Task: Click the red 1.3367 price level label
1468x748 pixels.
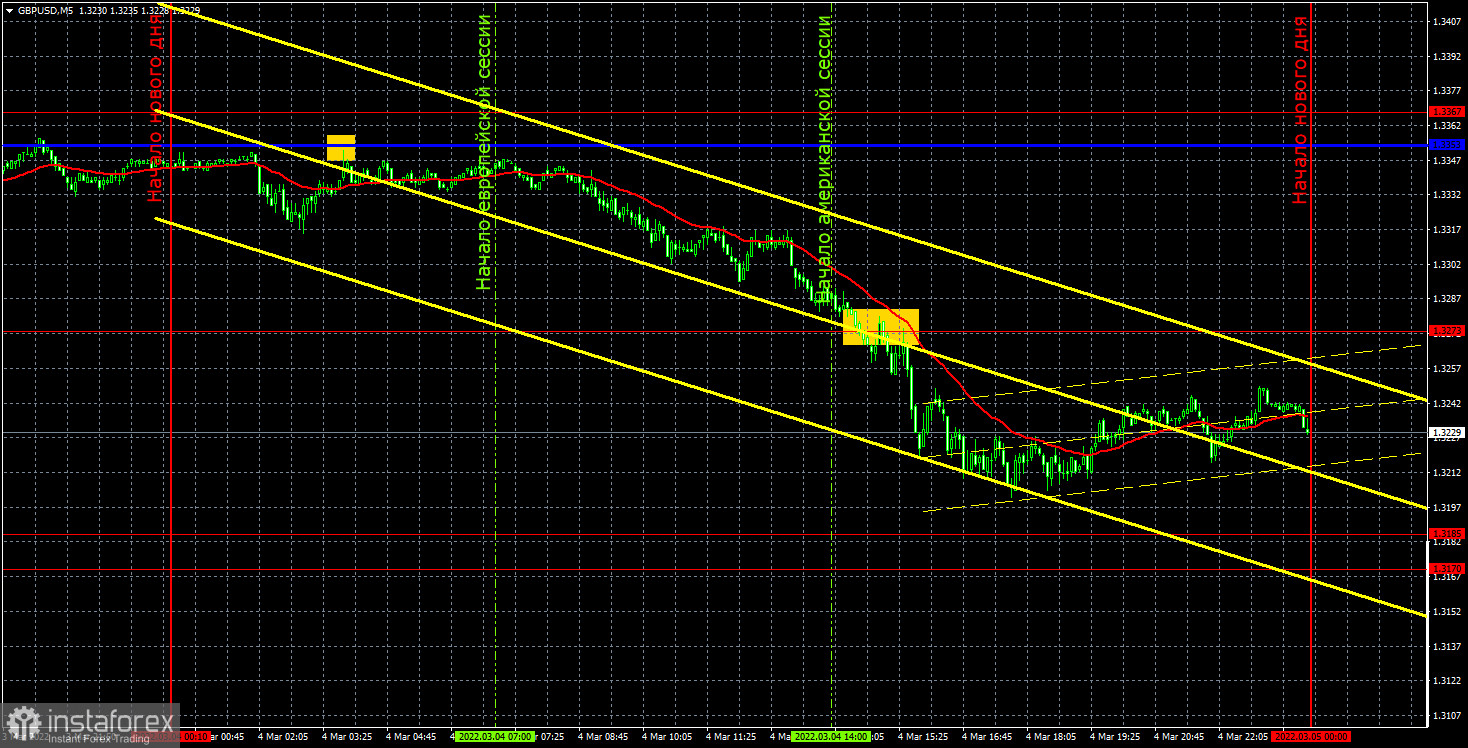Action: (1447, 112)
